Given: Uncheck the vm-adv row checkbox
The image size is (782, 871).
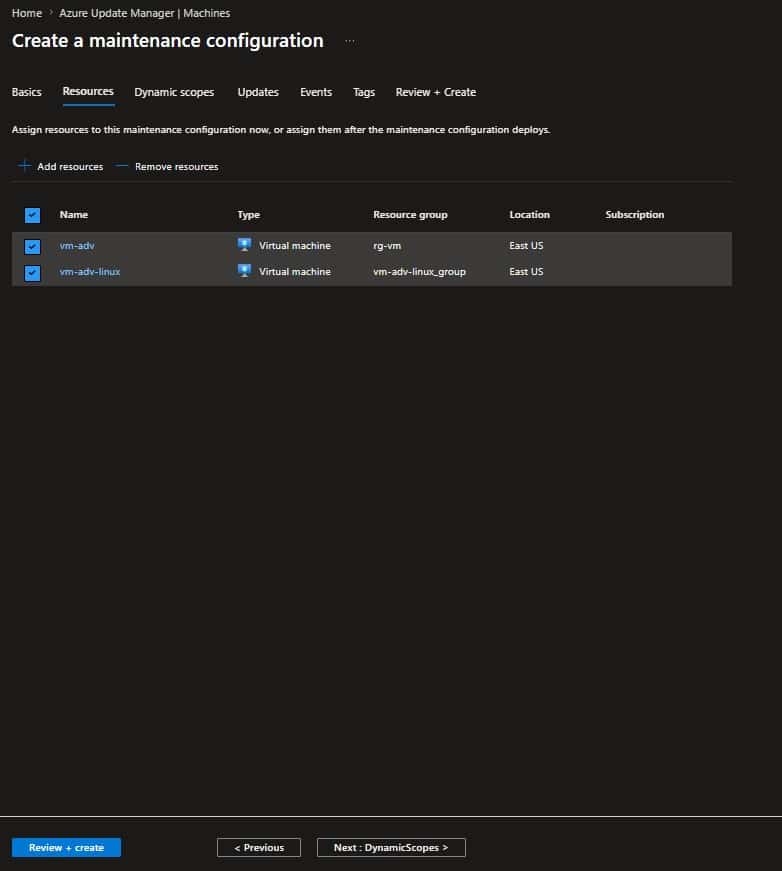Looking at the screenshot, I should [32, 246].
